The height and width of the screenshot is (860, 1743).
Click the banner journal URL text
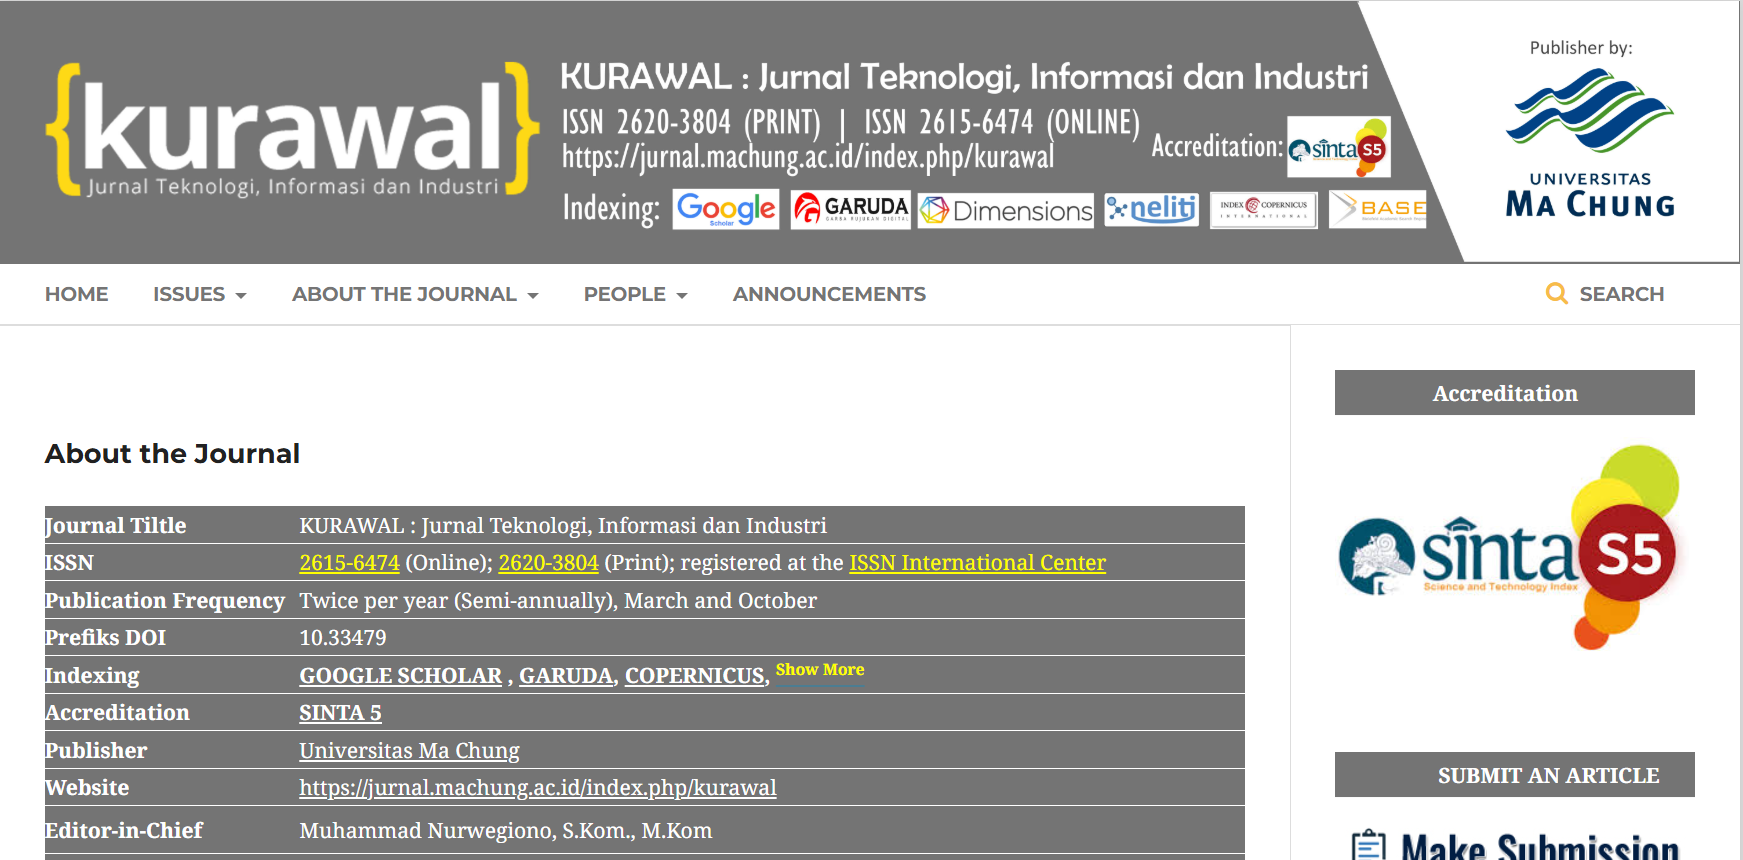[x=808, y=157]
